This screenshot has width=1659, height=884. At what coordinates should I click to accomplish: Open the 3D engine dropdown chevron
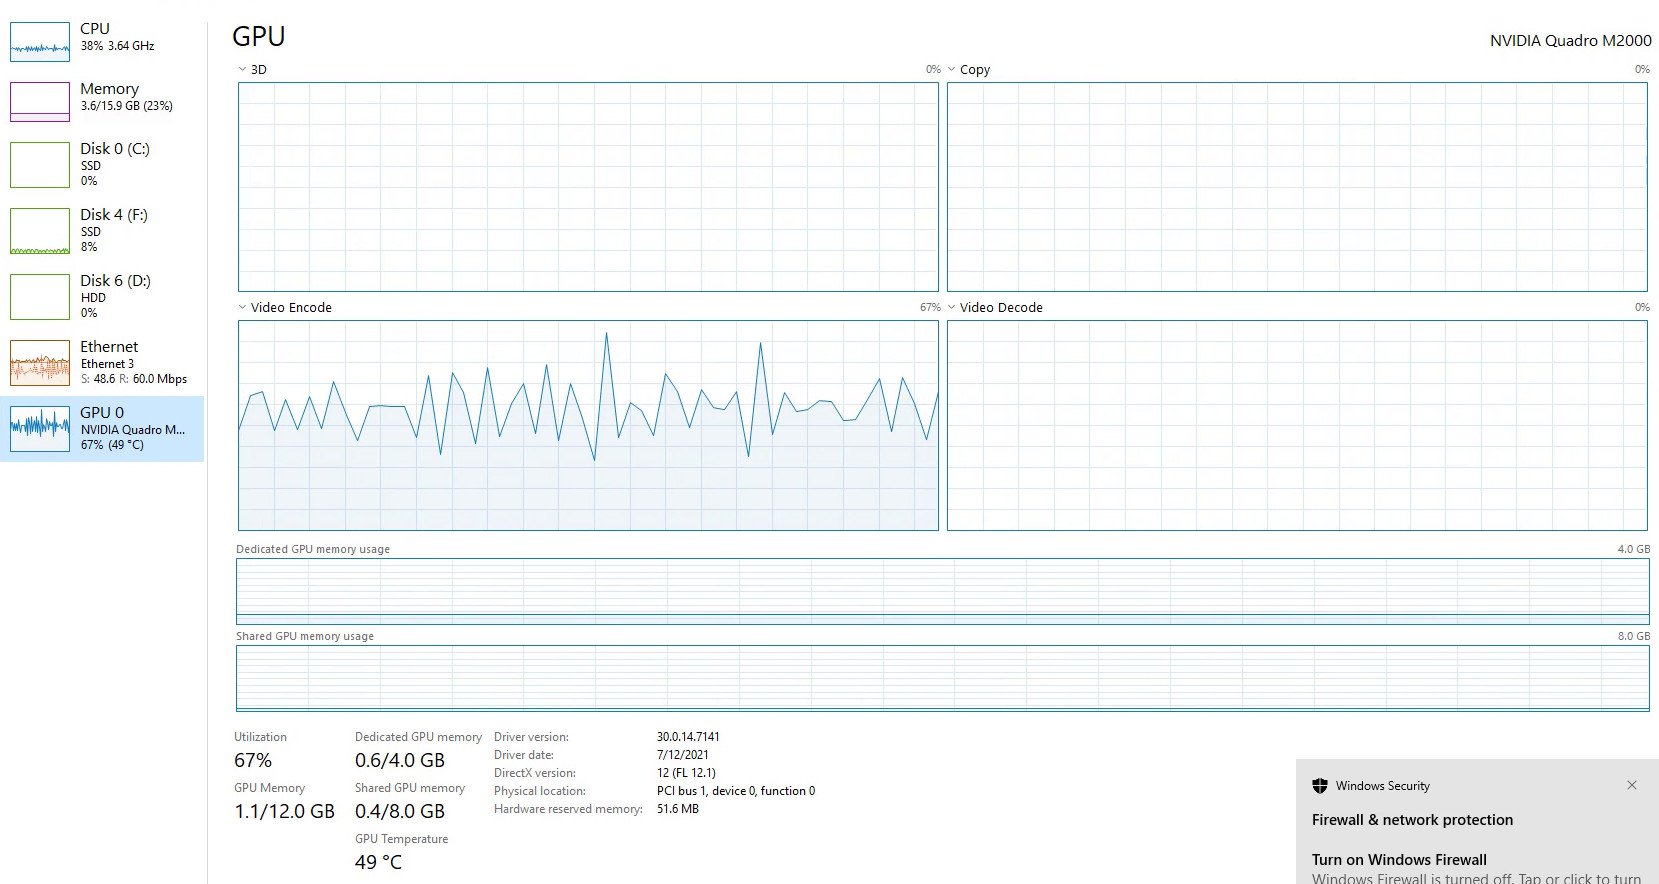point(242,70)
